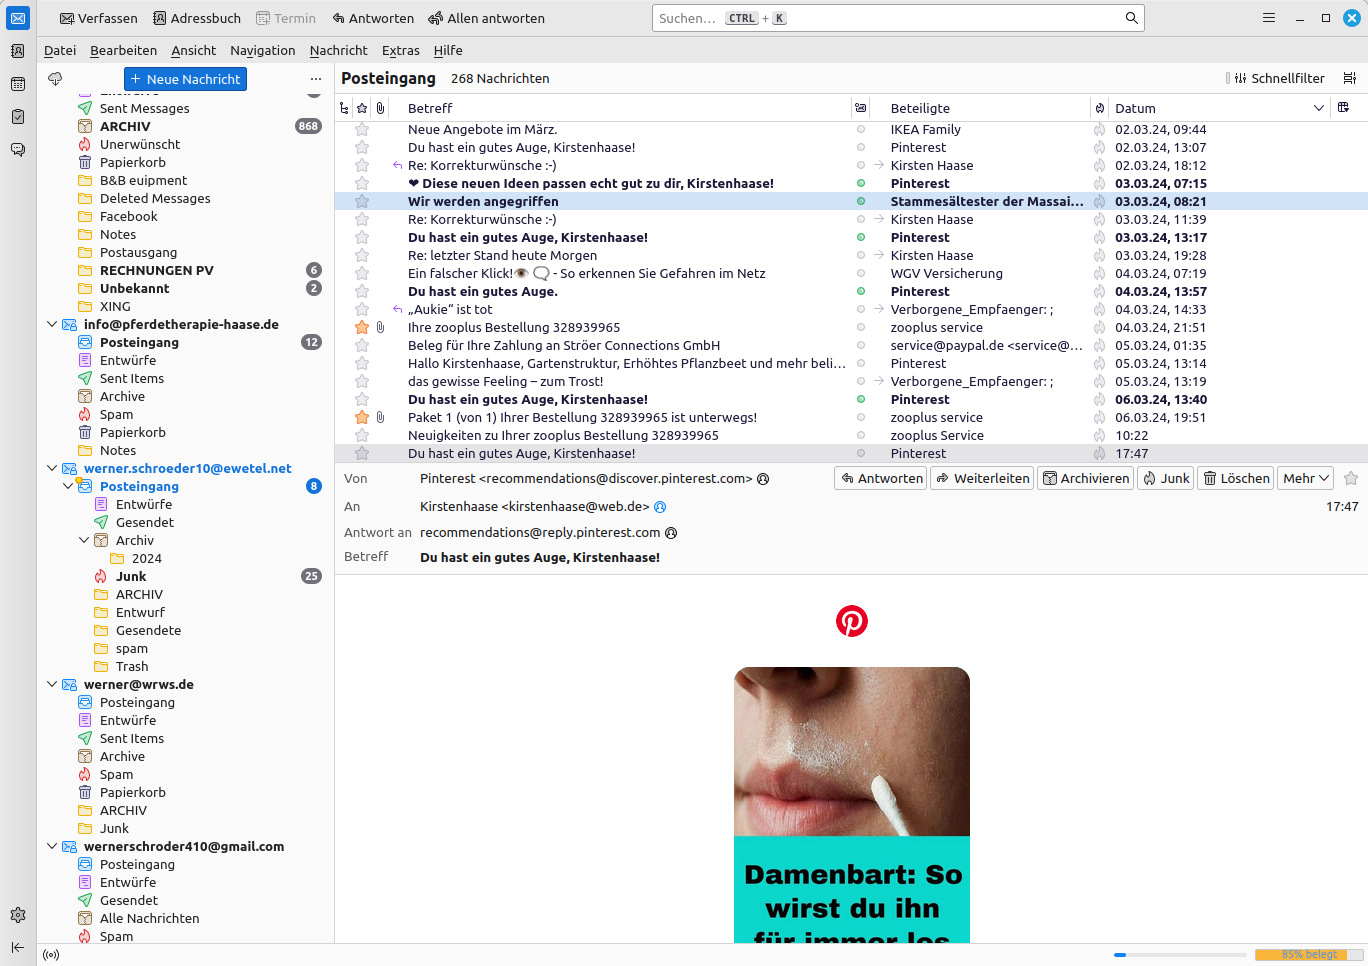Screen dimensions: 1368x966
Task: Unstar the 'Ihre zooplus Bestellung 328939965' message
Action: click(362, 327)
